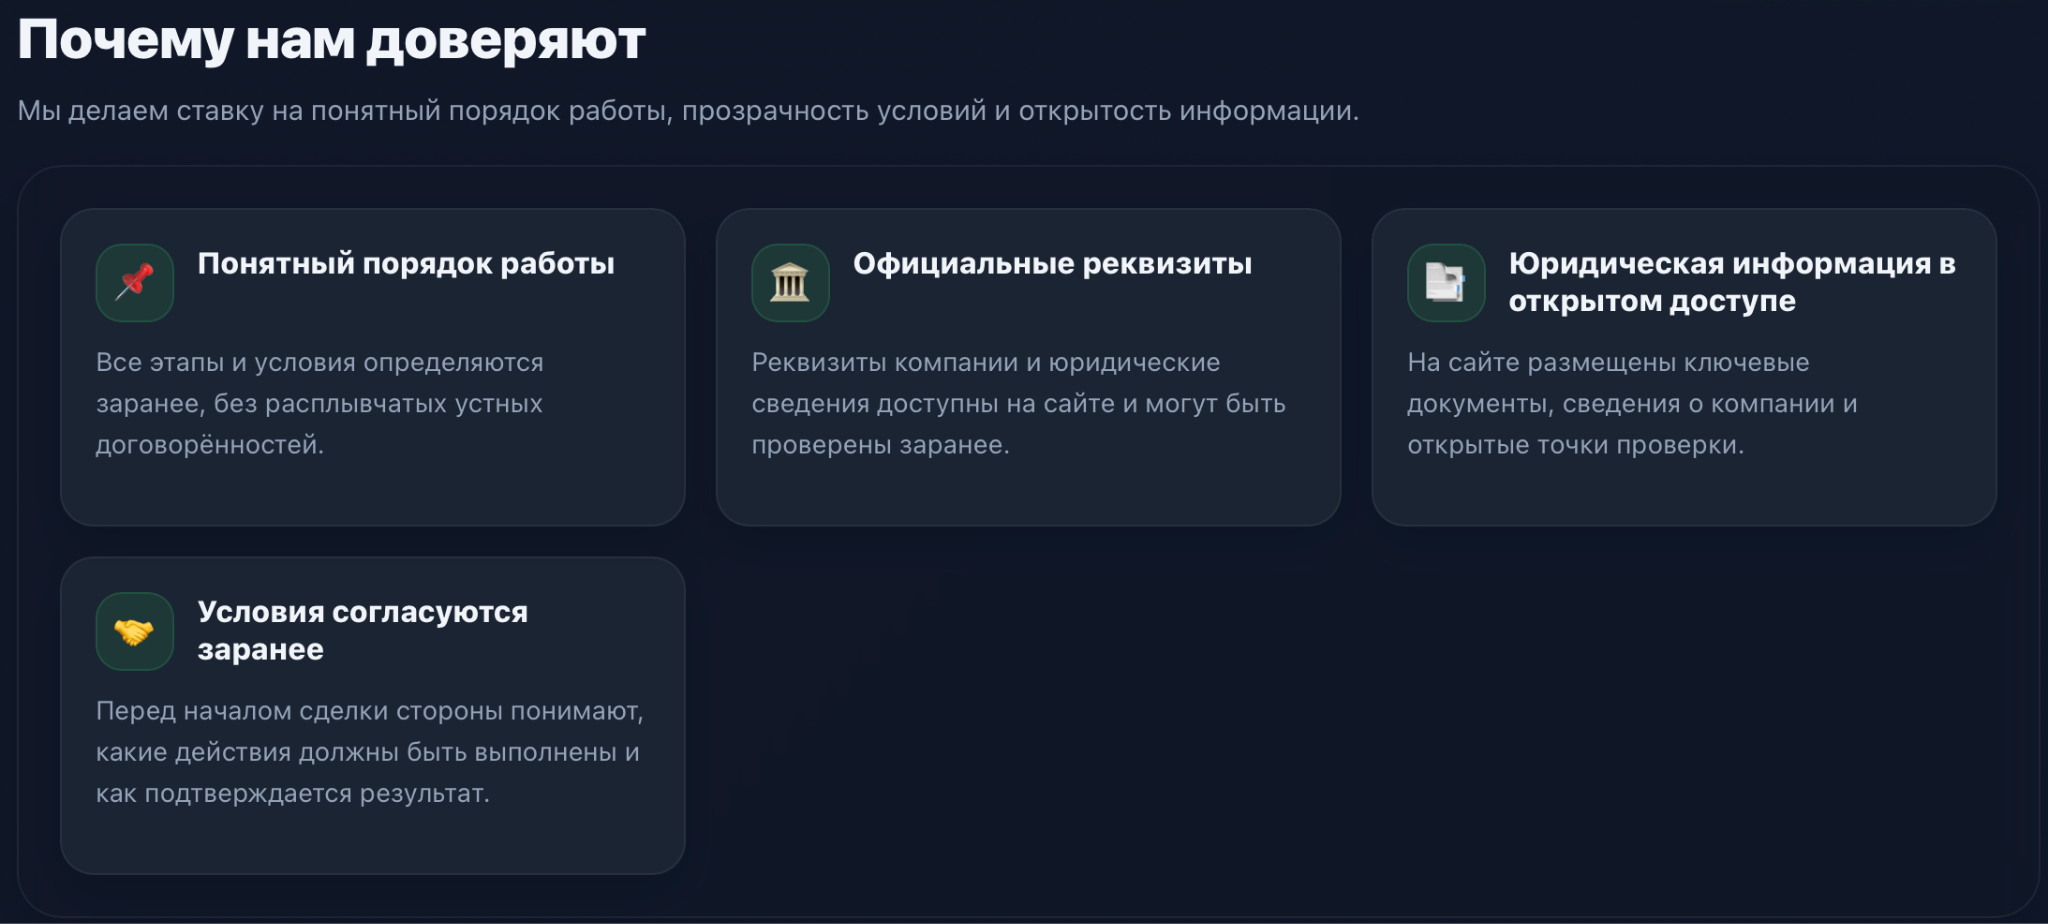Click the description starting 'Все этапы и условия'
The image size is (2048, 924).
320,403
